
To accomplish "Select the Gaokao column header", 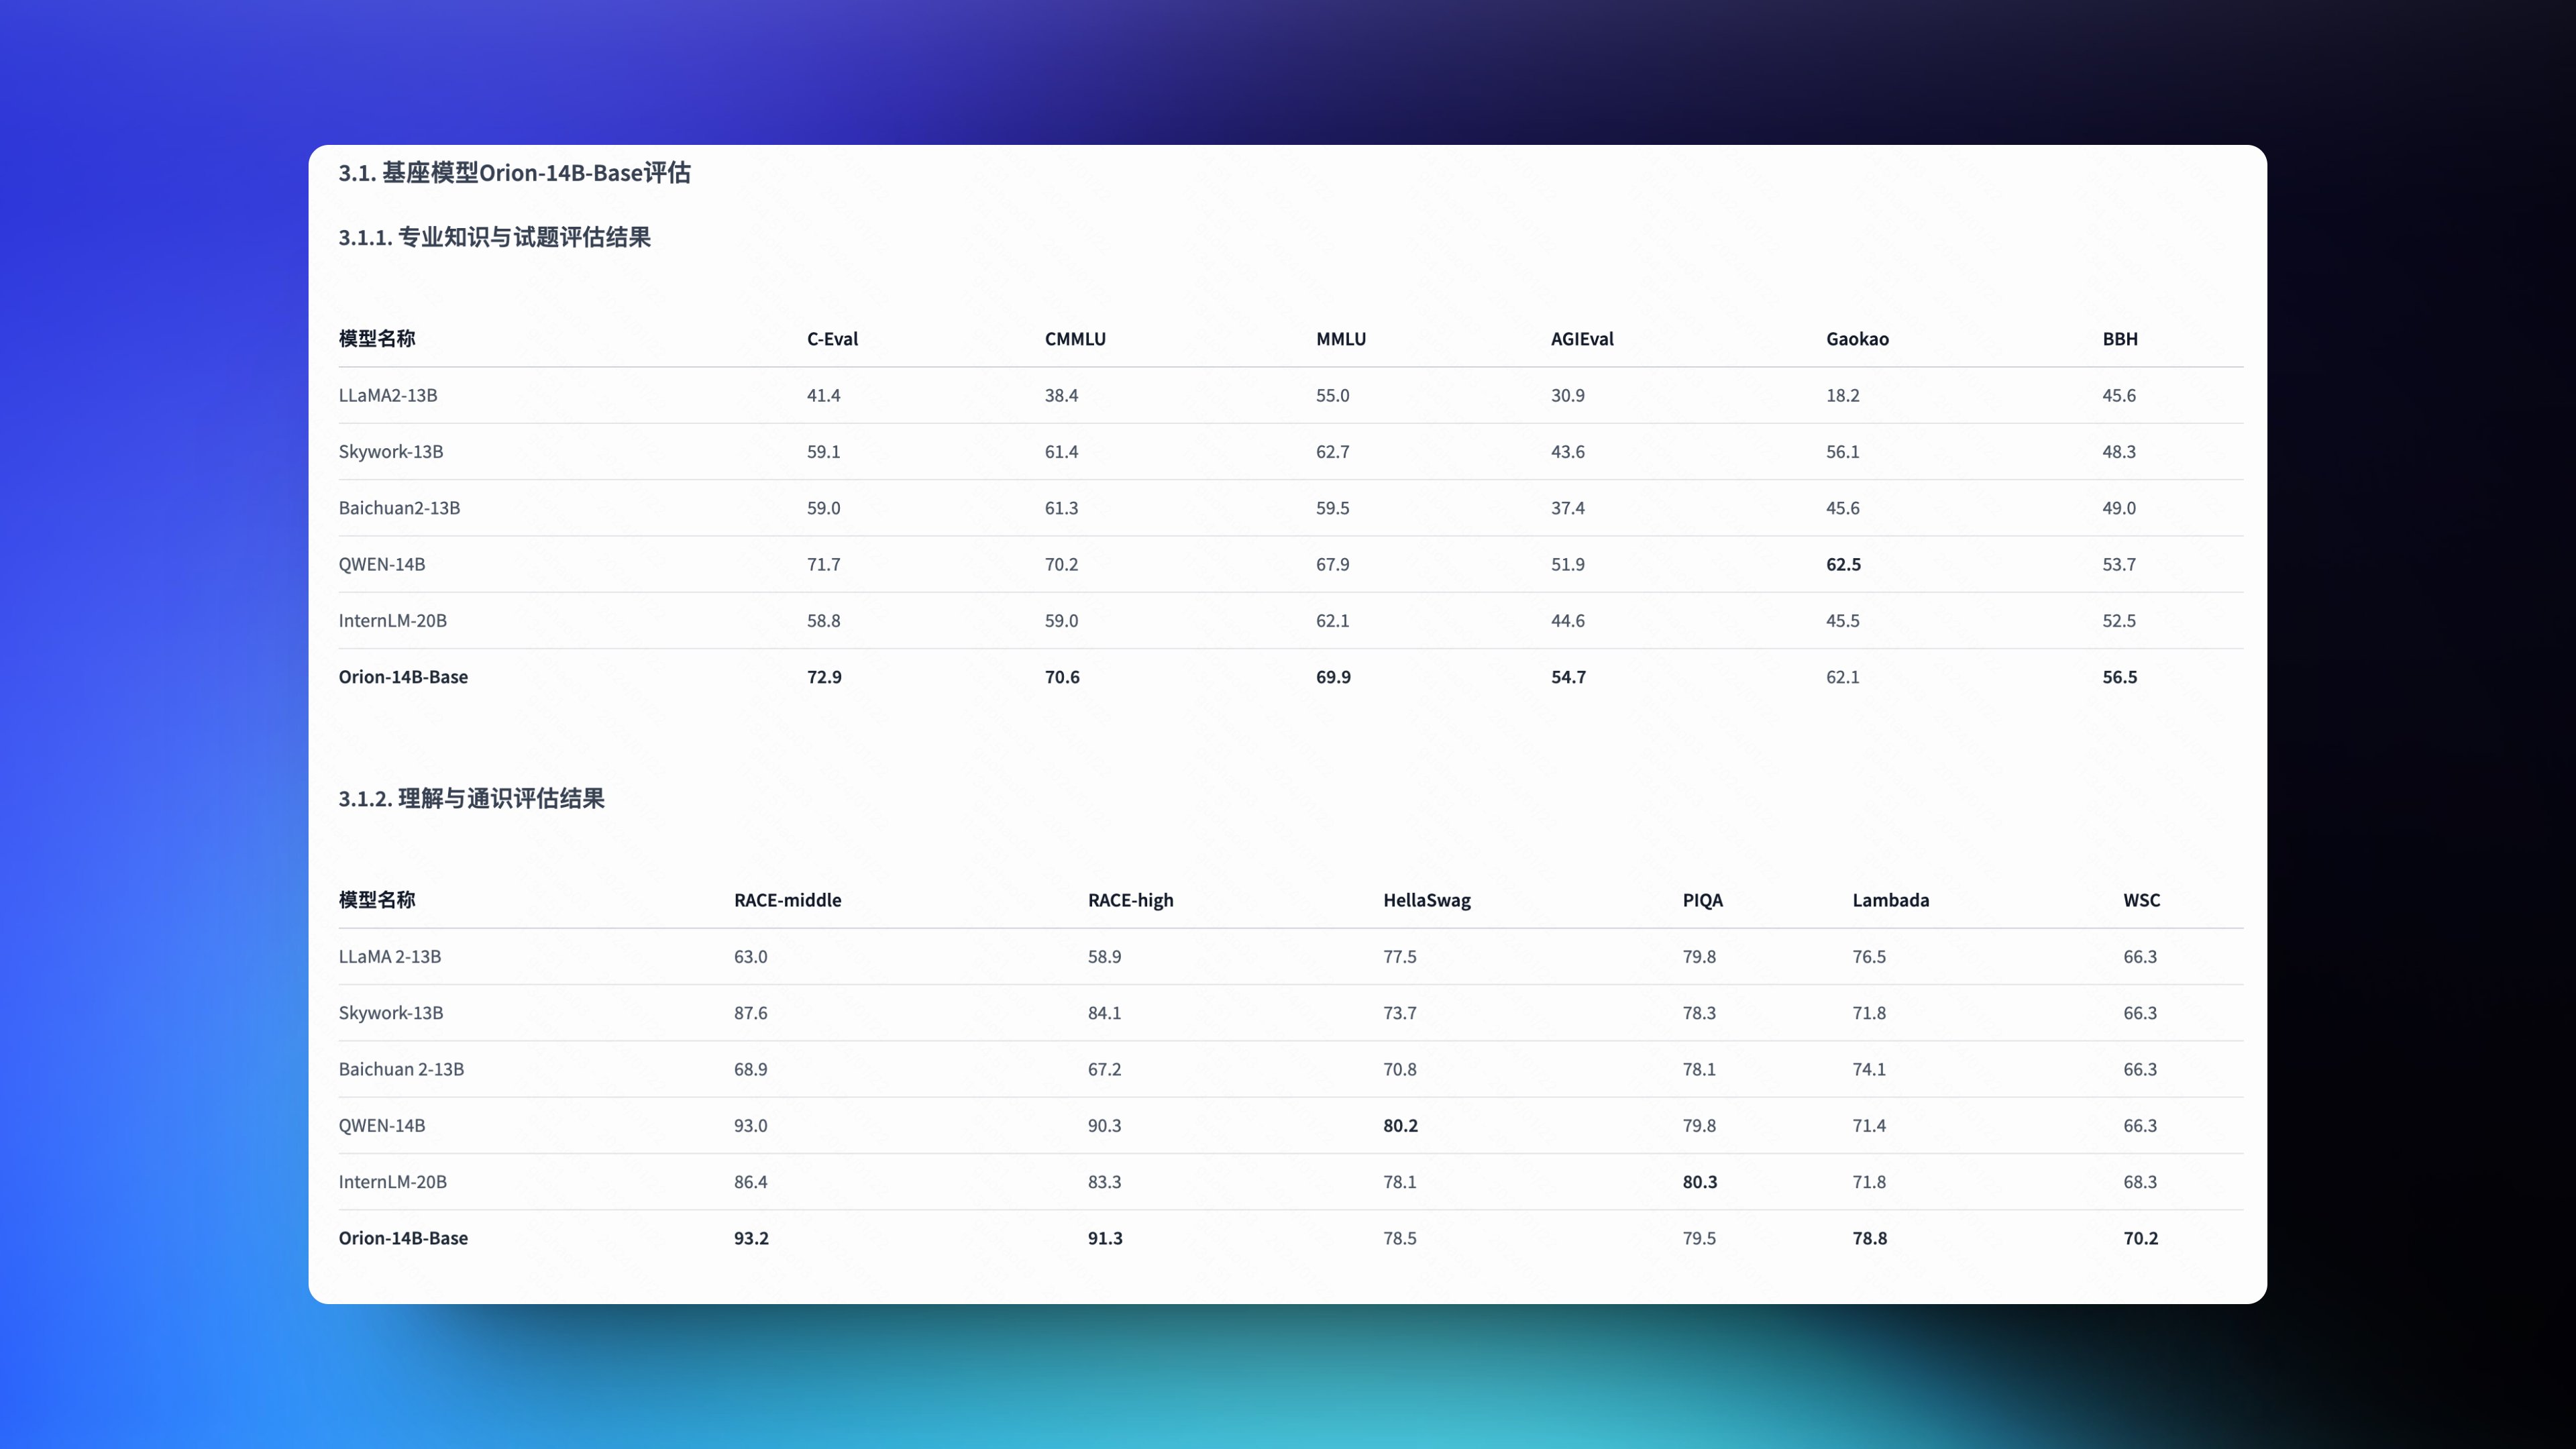I will [x=1857, y=339].
